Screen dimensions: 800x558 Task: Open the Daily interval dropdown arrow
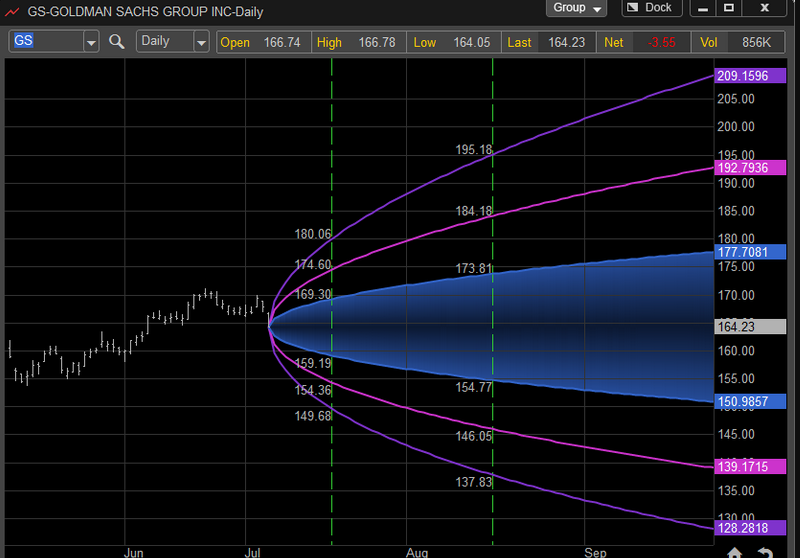[202, 42]
